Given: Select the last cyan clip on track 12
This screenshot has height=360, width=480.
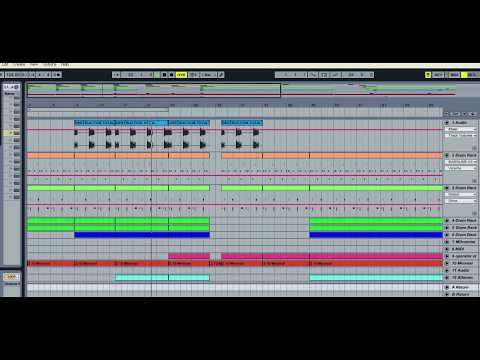Looking at the screenshot, I should click(376, 278).
